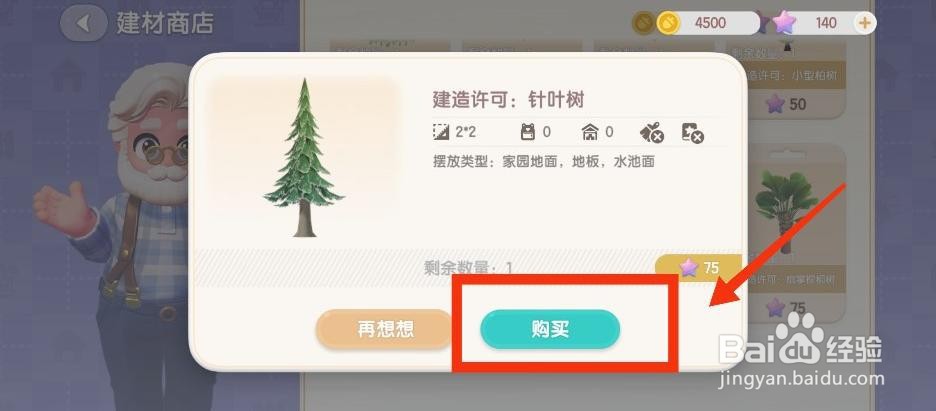Tap the shopkeeper grandpa character
This screenshot has width=936, height=411.
pos(131,239)
